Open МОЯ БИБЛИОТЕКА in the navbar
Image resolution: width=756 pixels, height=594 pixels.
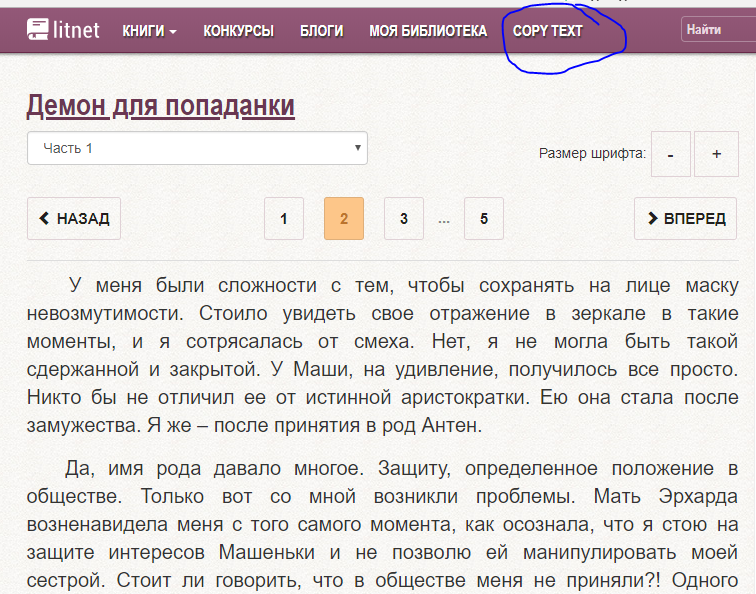428,31
